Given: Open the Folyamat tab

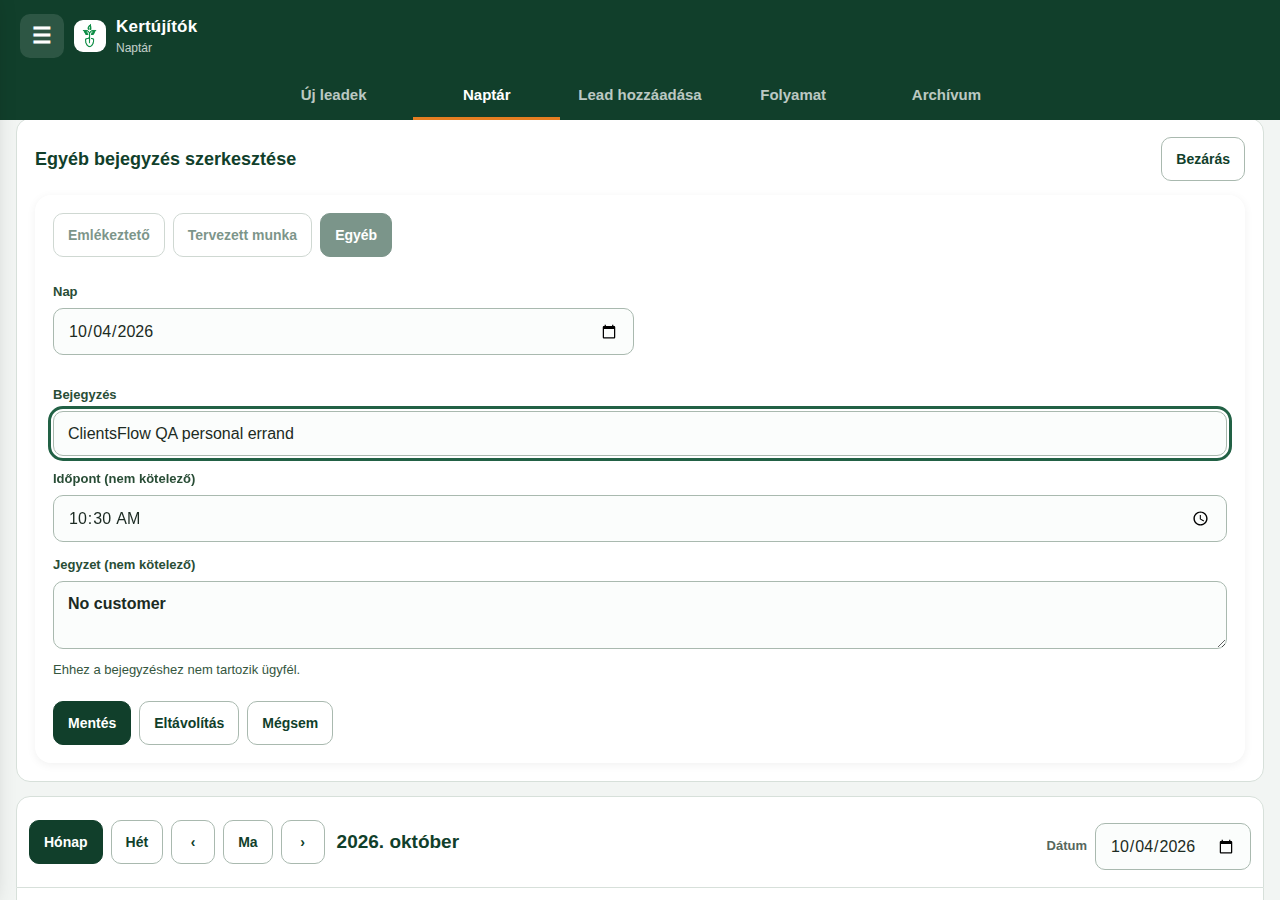Looking at the screenshot, I should tap(793, 95).
